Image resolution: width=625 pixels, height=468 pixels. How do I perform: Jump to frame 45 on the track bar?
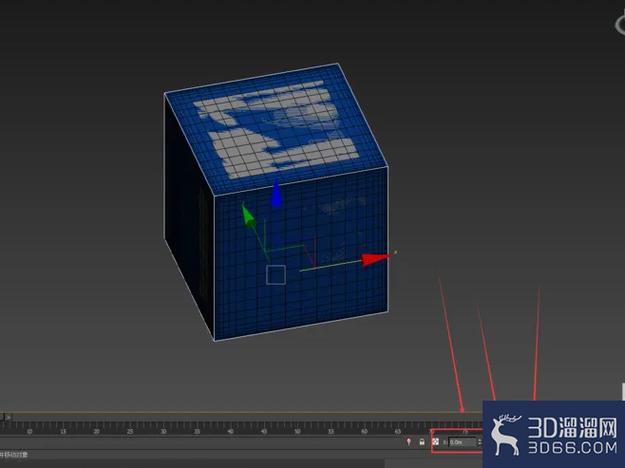(264, 431)
